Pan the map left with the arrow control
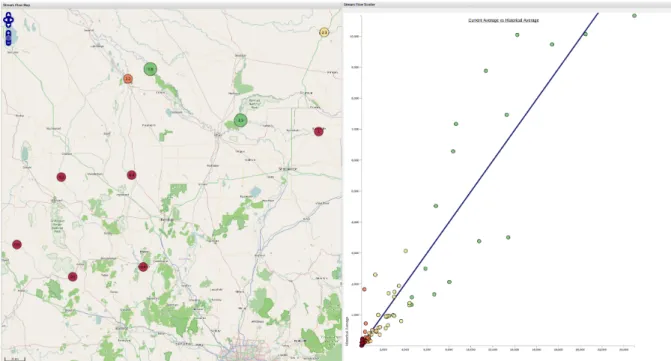 tap(6, 20)
